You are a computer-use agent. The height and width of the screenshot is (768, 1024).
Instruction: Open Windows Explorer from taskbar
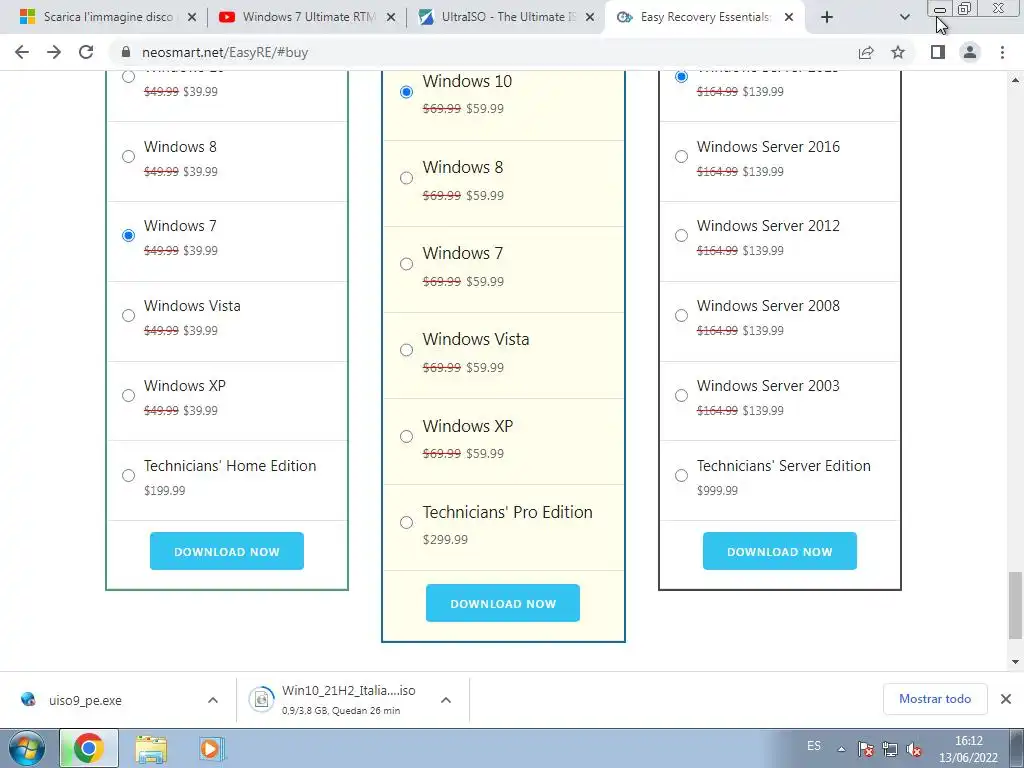coord(151,749)
